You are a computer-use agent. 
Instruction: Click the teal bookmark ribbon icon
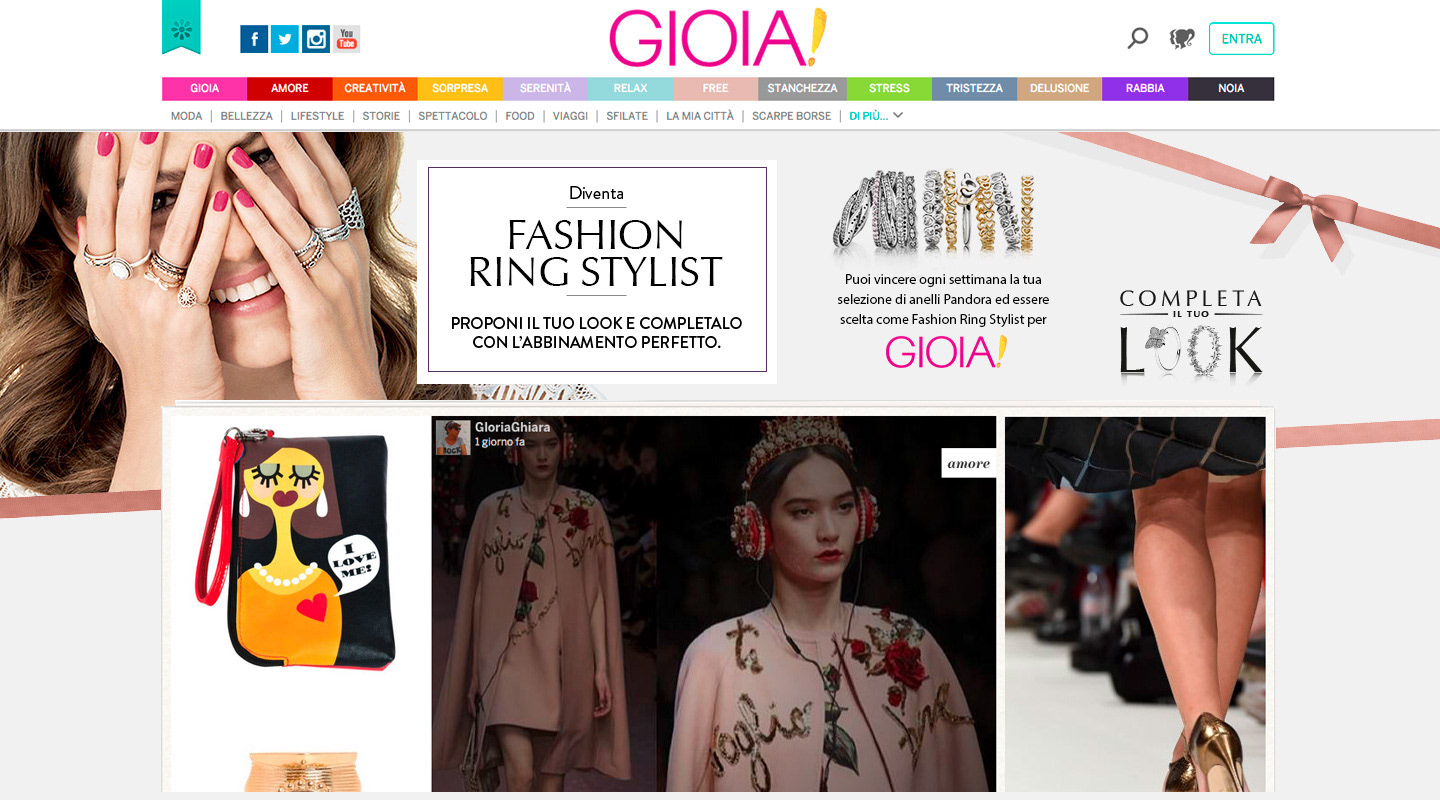point(181,27)
